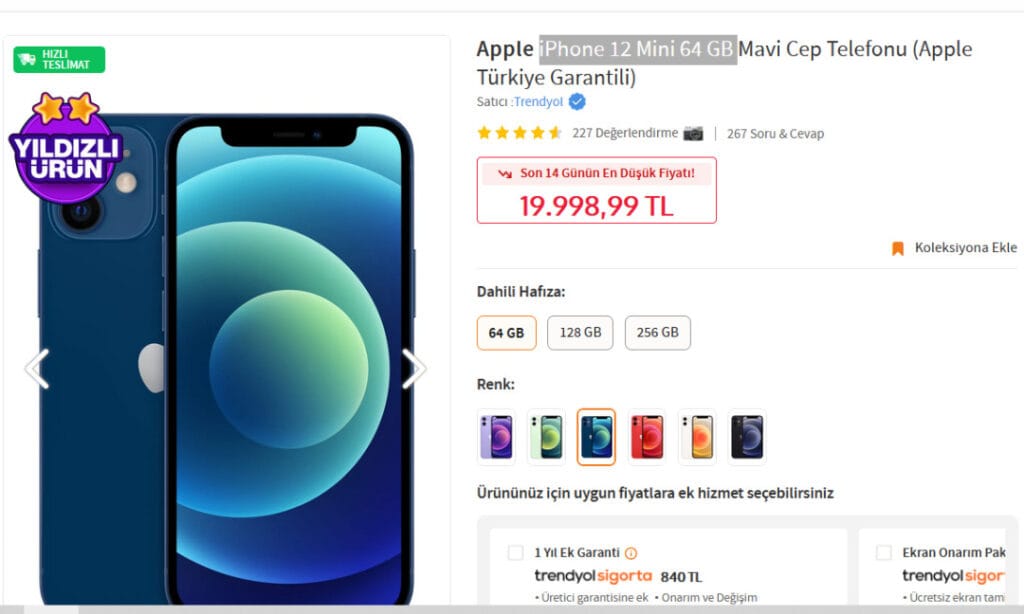The image size is (1024, 614).
Task: Show next product image with right arrow
Action: pyautogui.click(x=414, y=369)
